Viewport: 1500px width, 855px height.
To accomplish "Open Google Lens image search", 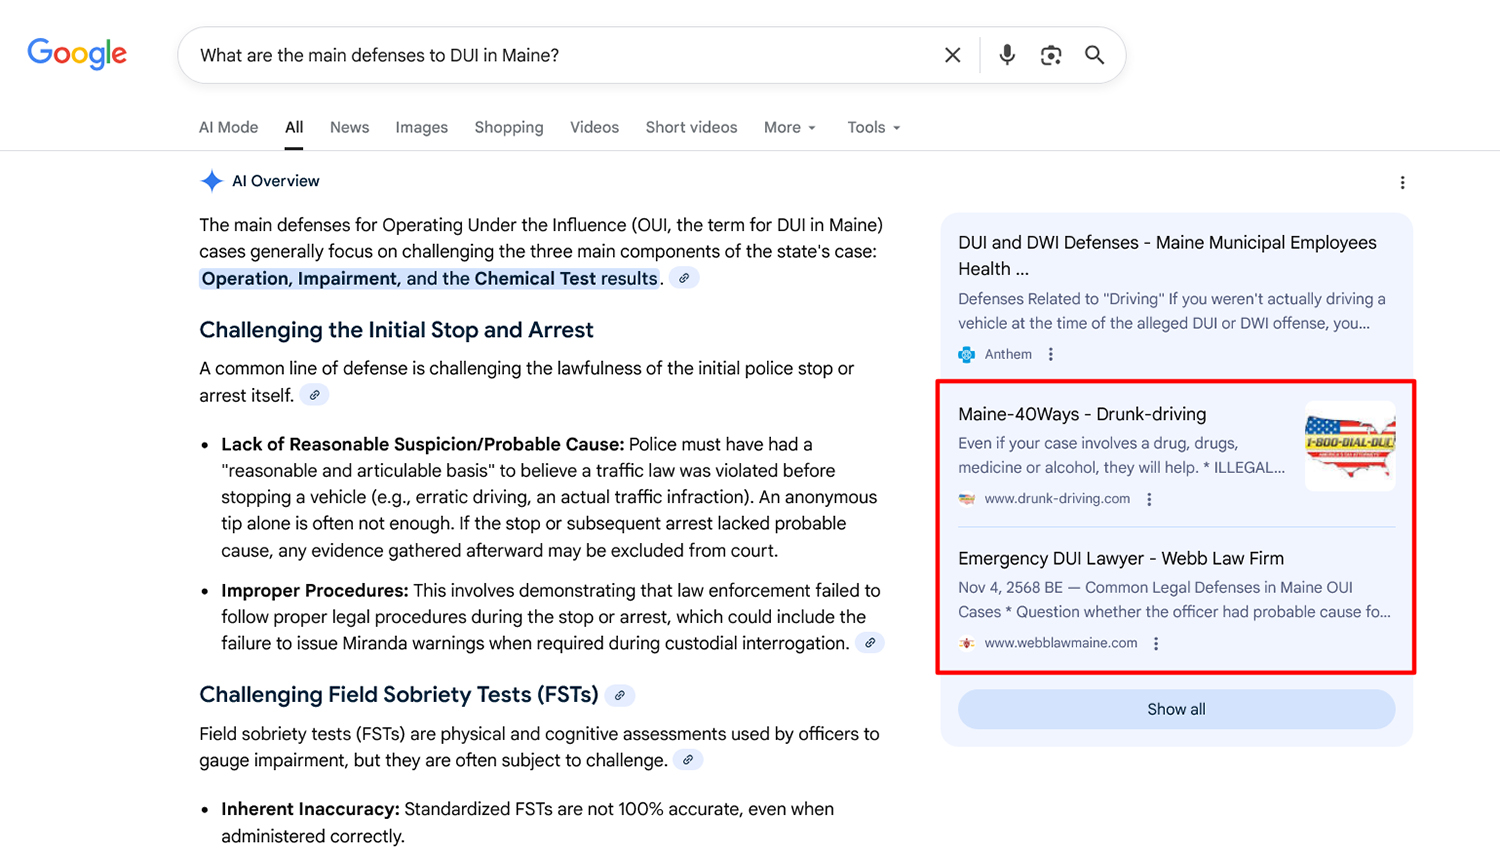I will point(1050,55).
